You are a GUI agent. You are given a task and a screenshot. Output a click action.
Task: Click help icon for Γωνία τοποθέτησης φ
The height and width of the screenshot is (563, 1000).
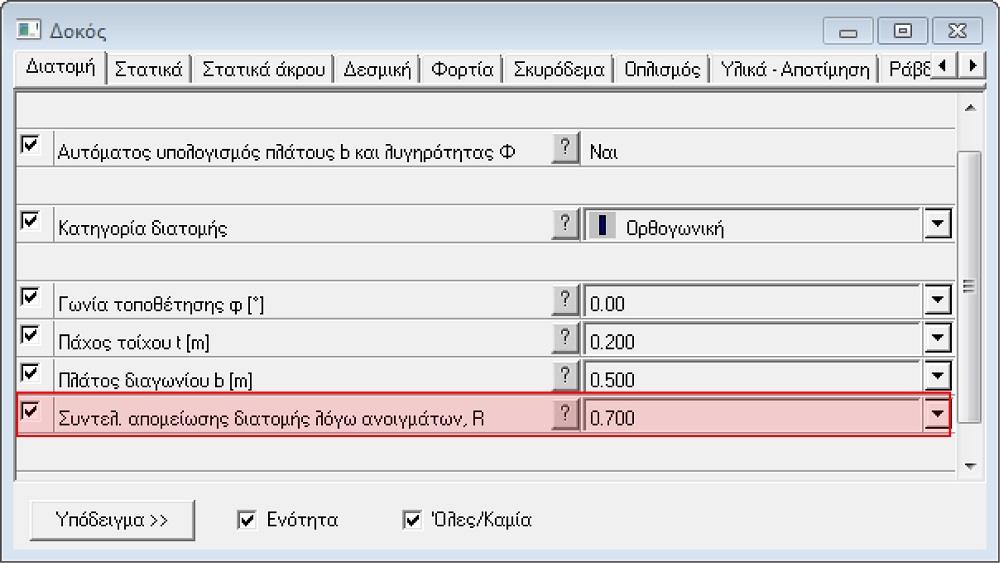(x=565, y=299)
